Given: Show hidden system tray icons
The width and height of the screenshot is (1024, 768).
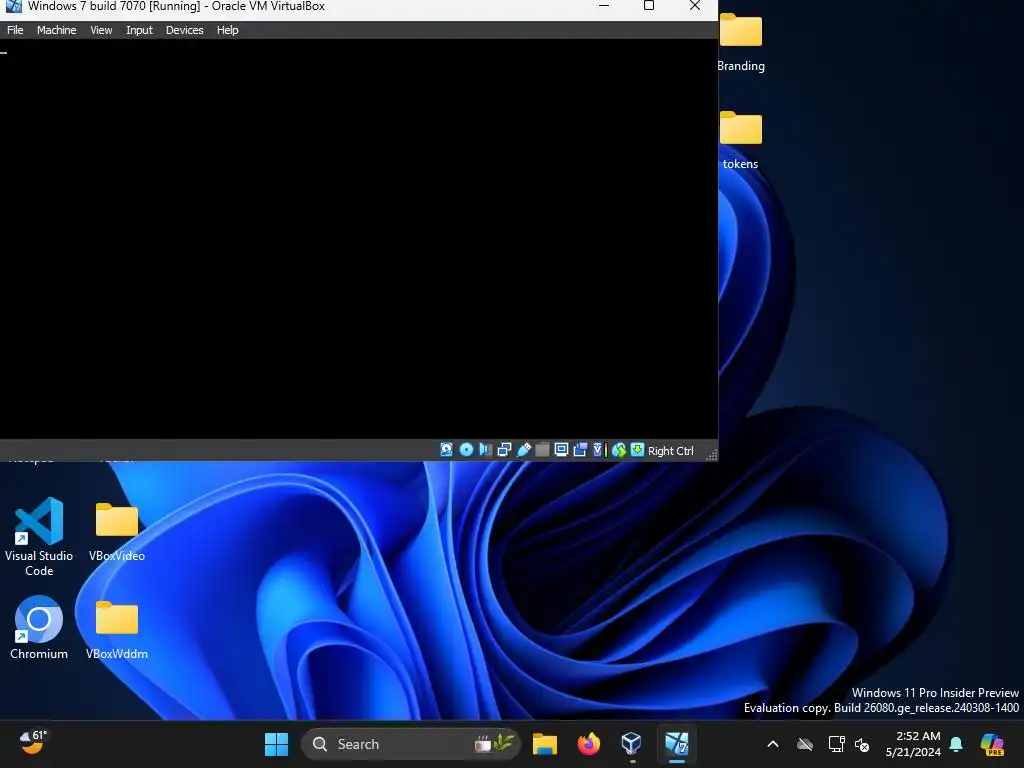Looking at the screenshot, I should coord(773,744).
